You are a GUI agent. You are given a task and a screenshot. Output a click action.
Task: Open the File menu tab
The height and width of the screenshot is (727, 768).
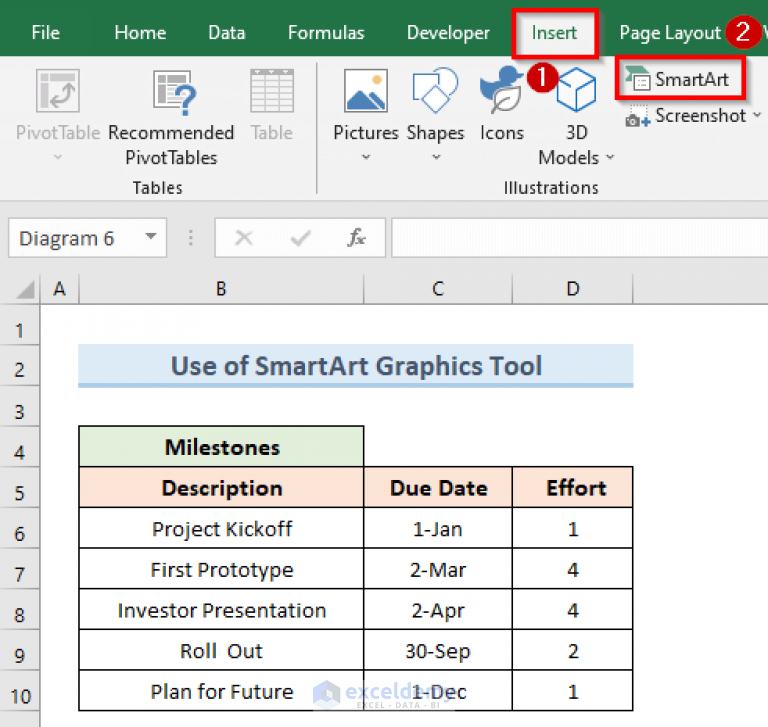[45, 33]
